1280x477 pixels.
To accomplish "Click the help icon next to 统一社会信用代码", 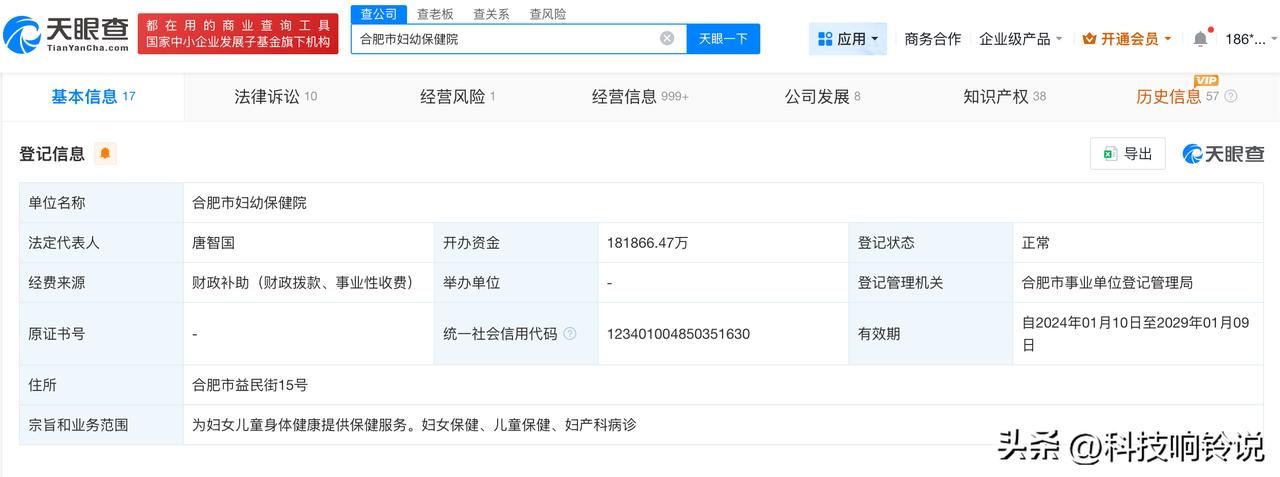I will [x=570, y=333].
